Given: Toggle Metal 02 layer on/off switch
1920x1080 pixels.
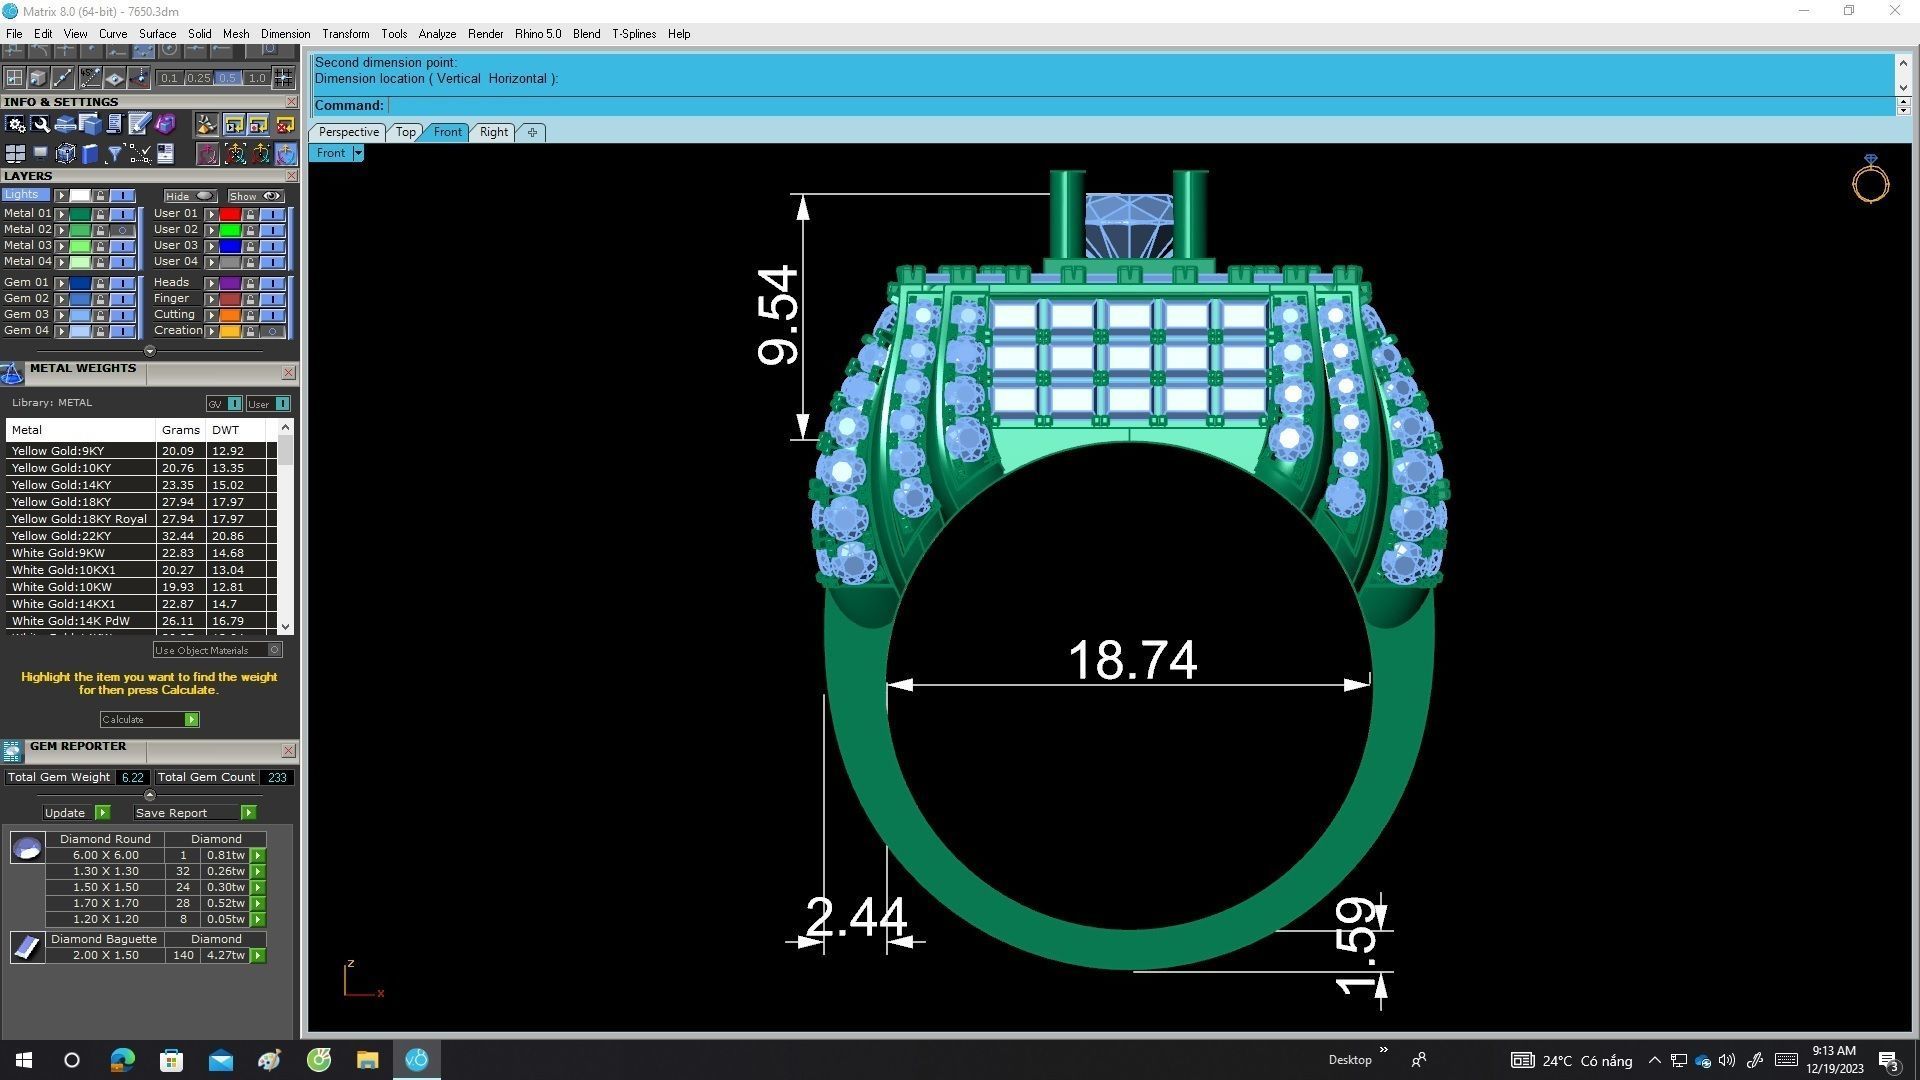Looking at the screenshot, I should [x=123, y=230].
